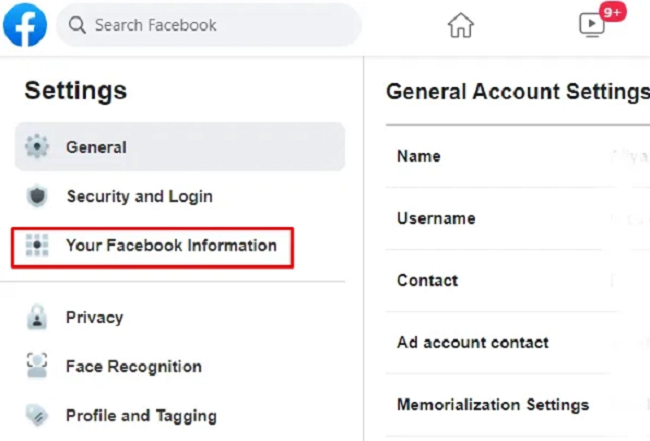Click the Privacy lock icon
The height and width of the screenshot is (441, 650).
(x=37, y=318)
